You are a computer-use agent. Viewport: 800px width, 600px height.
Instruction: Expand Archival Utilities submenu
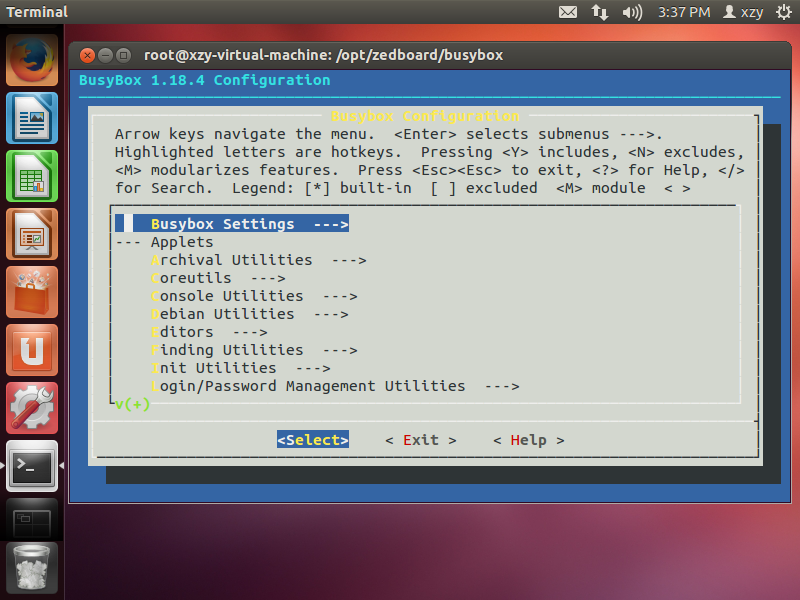point(259,260)
